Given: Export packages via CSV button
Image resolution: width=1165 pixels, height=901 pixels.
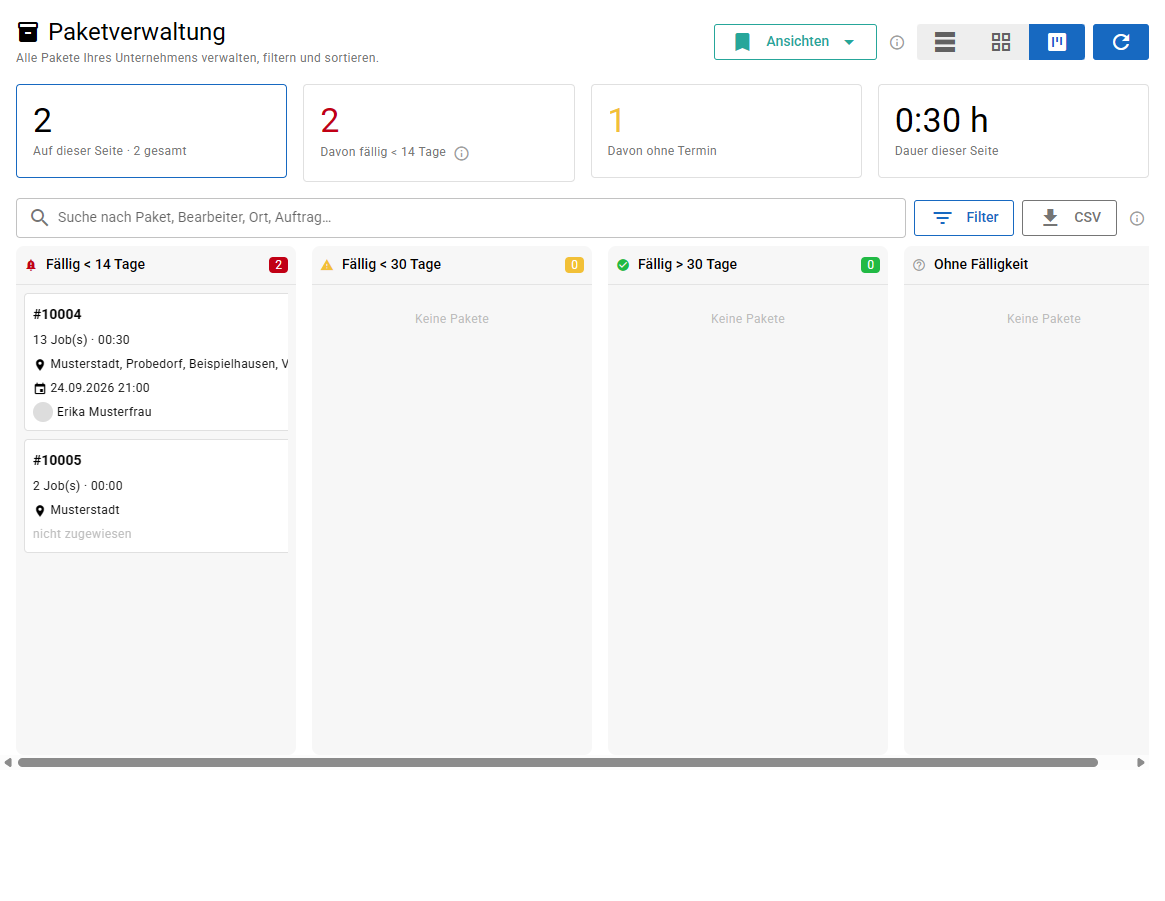Looking at the screenshot, I should (1069, 218).
